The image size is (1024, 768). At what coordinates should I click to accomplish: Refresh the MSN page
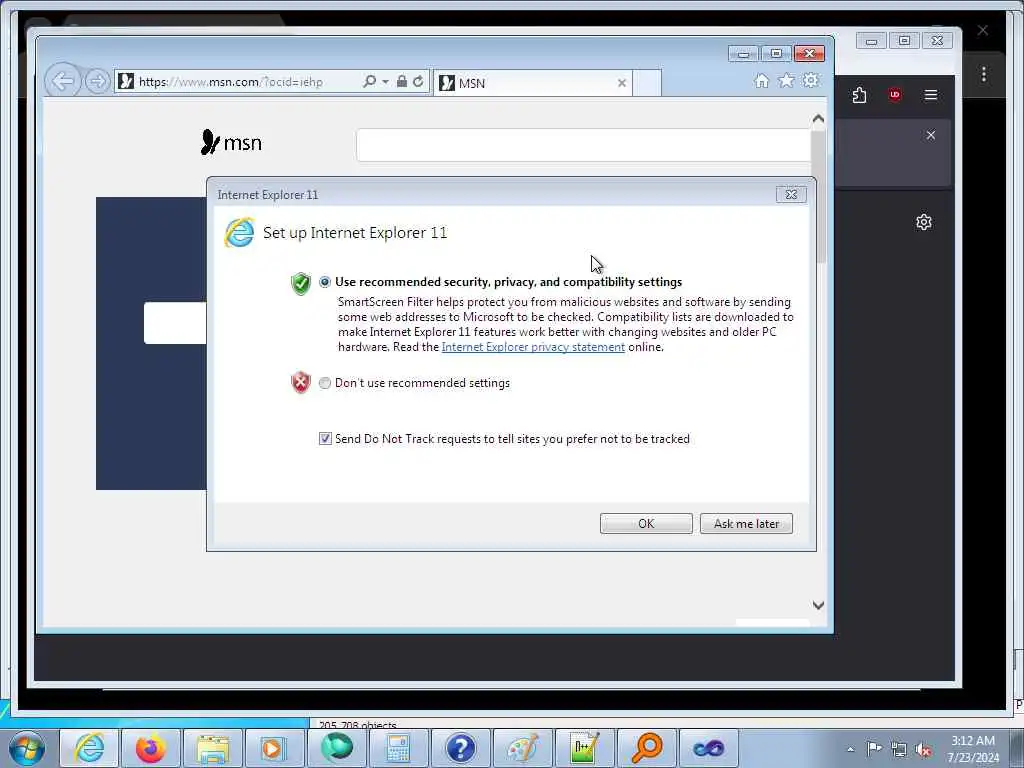pos(418,81)
